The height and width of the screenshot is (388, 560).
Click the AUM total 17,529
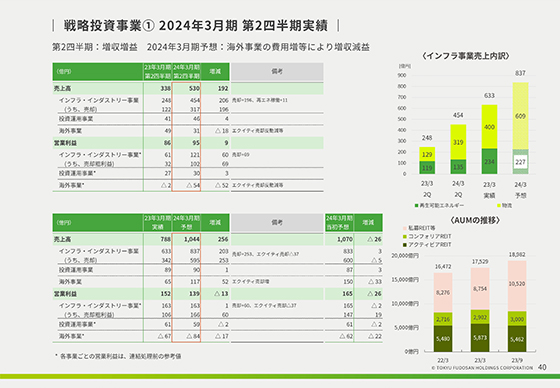(x=480, y=262)
